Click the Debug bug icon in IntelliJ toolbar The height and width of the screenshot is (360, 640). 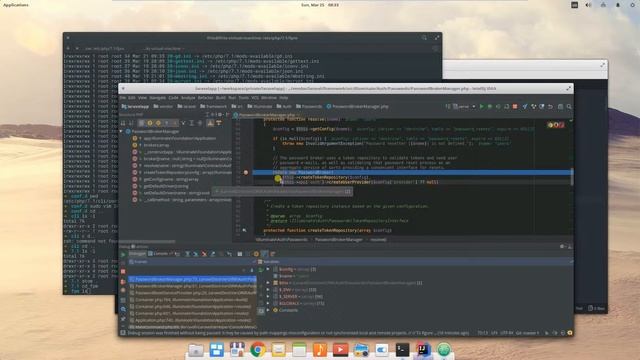click(490, 107)
